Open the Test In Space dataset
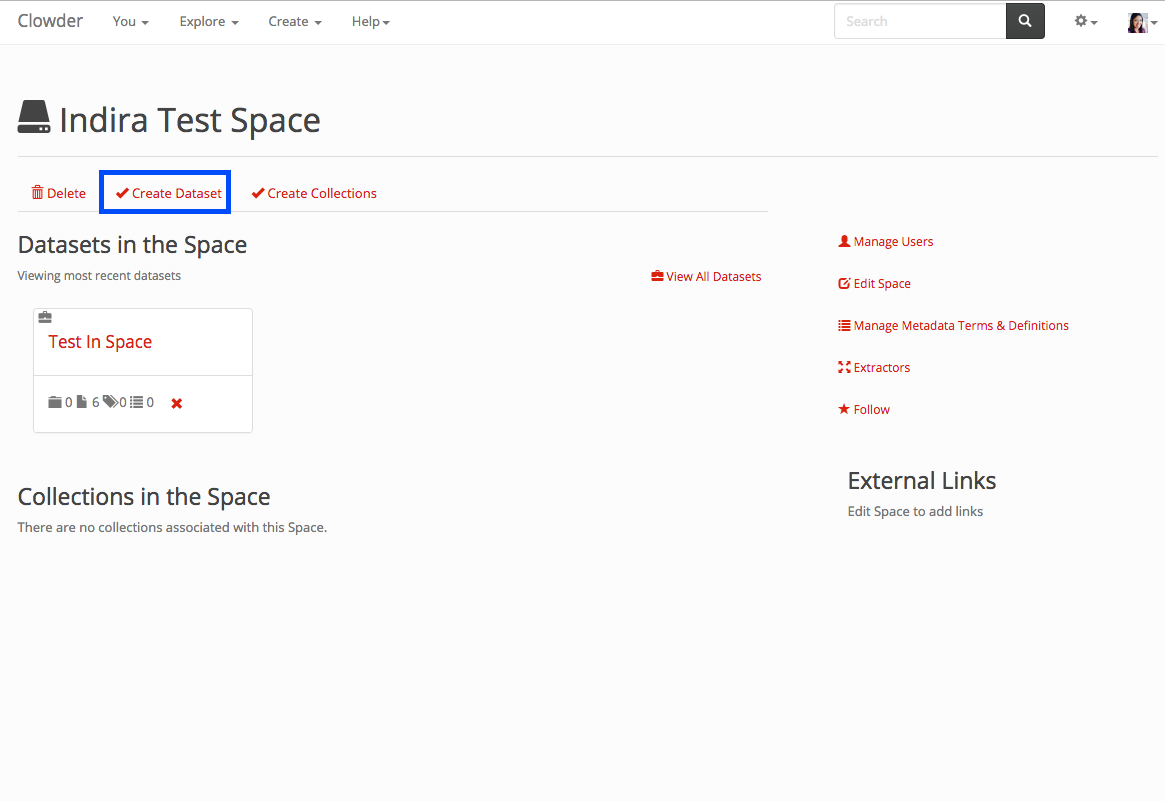Image resolution: width=1165 pixels, height=801 pixels. (100, 342)
